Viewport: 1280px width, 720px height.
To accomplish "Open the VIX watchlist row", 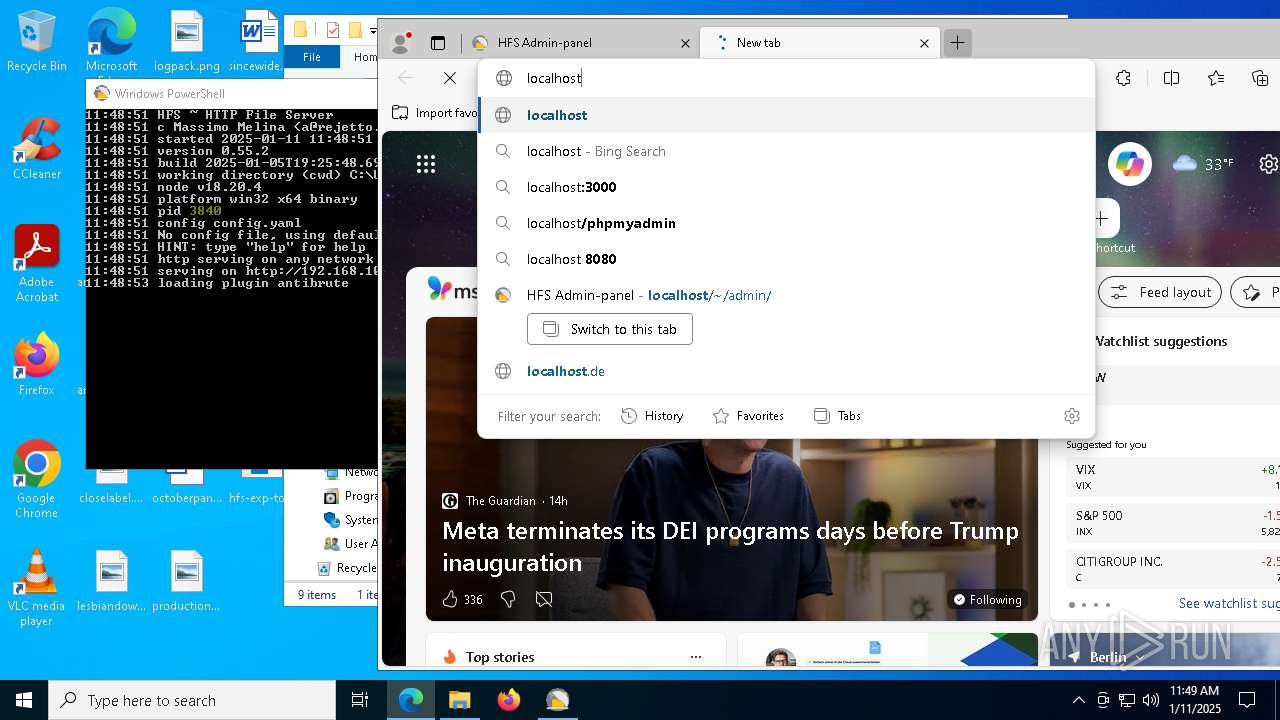I will click(1173, 476).
